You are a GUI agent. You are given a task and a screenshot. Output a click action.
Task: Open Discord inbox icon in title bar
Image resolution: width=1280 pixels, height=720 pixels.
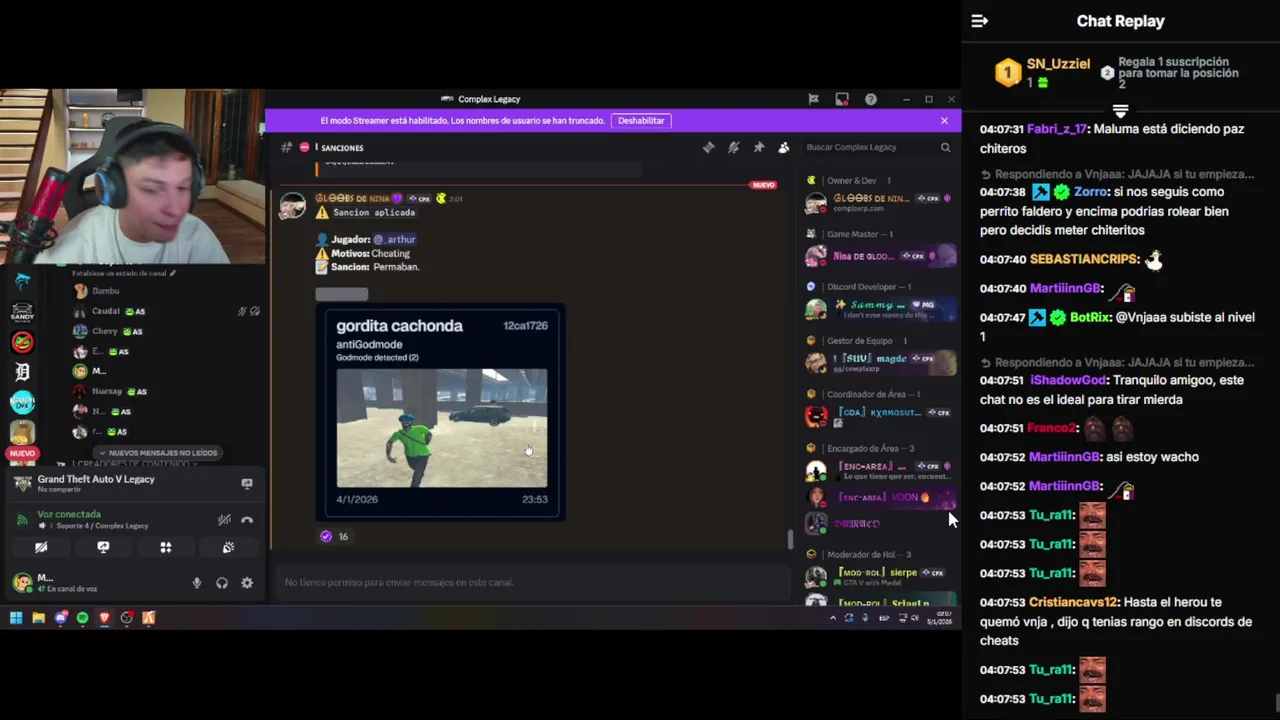click(842, 99)
